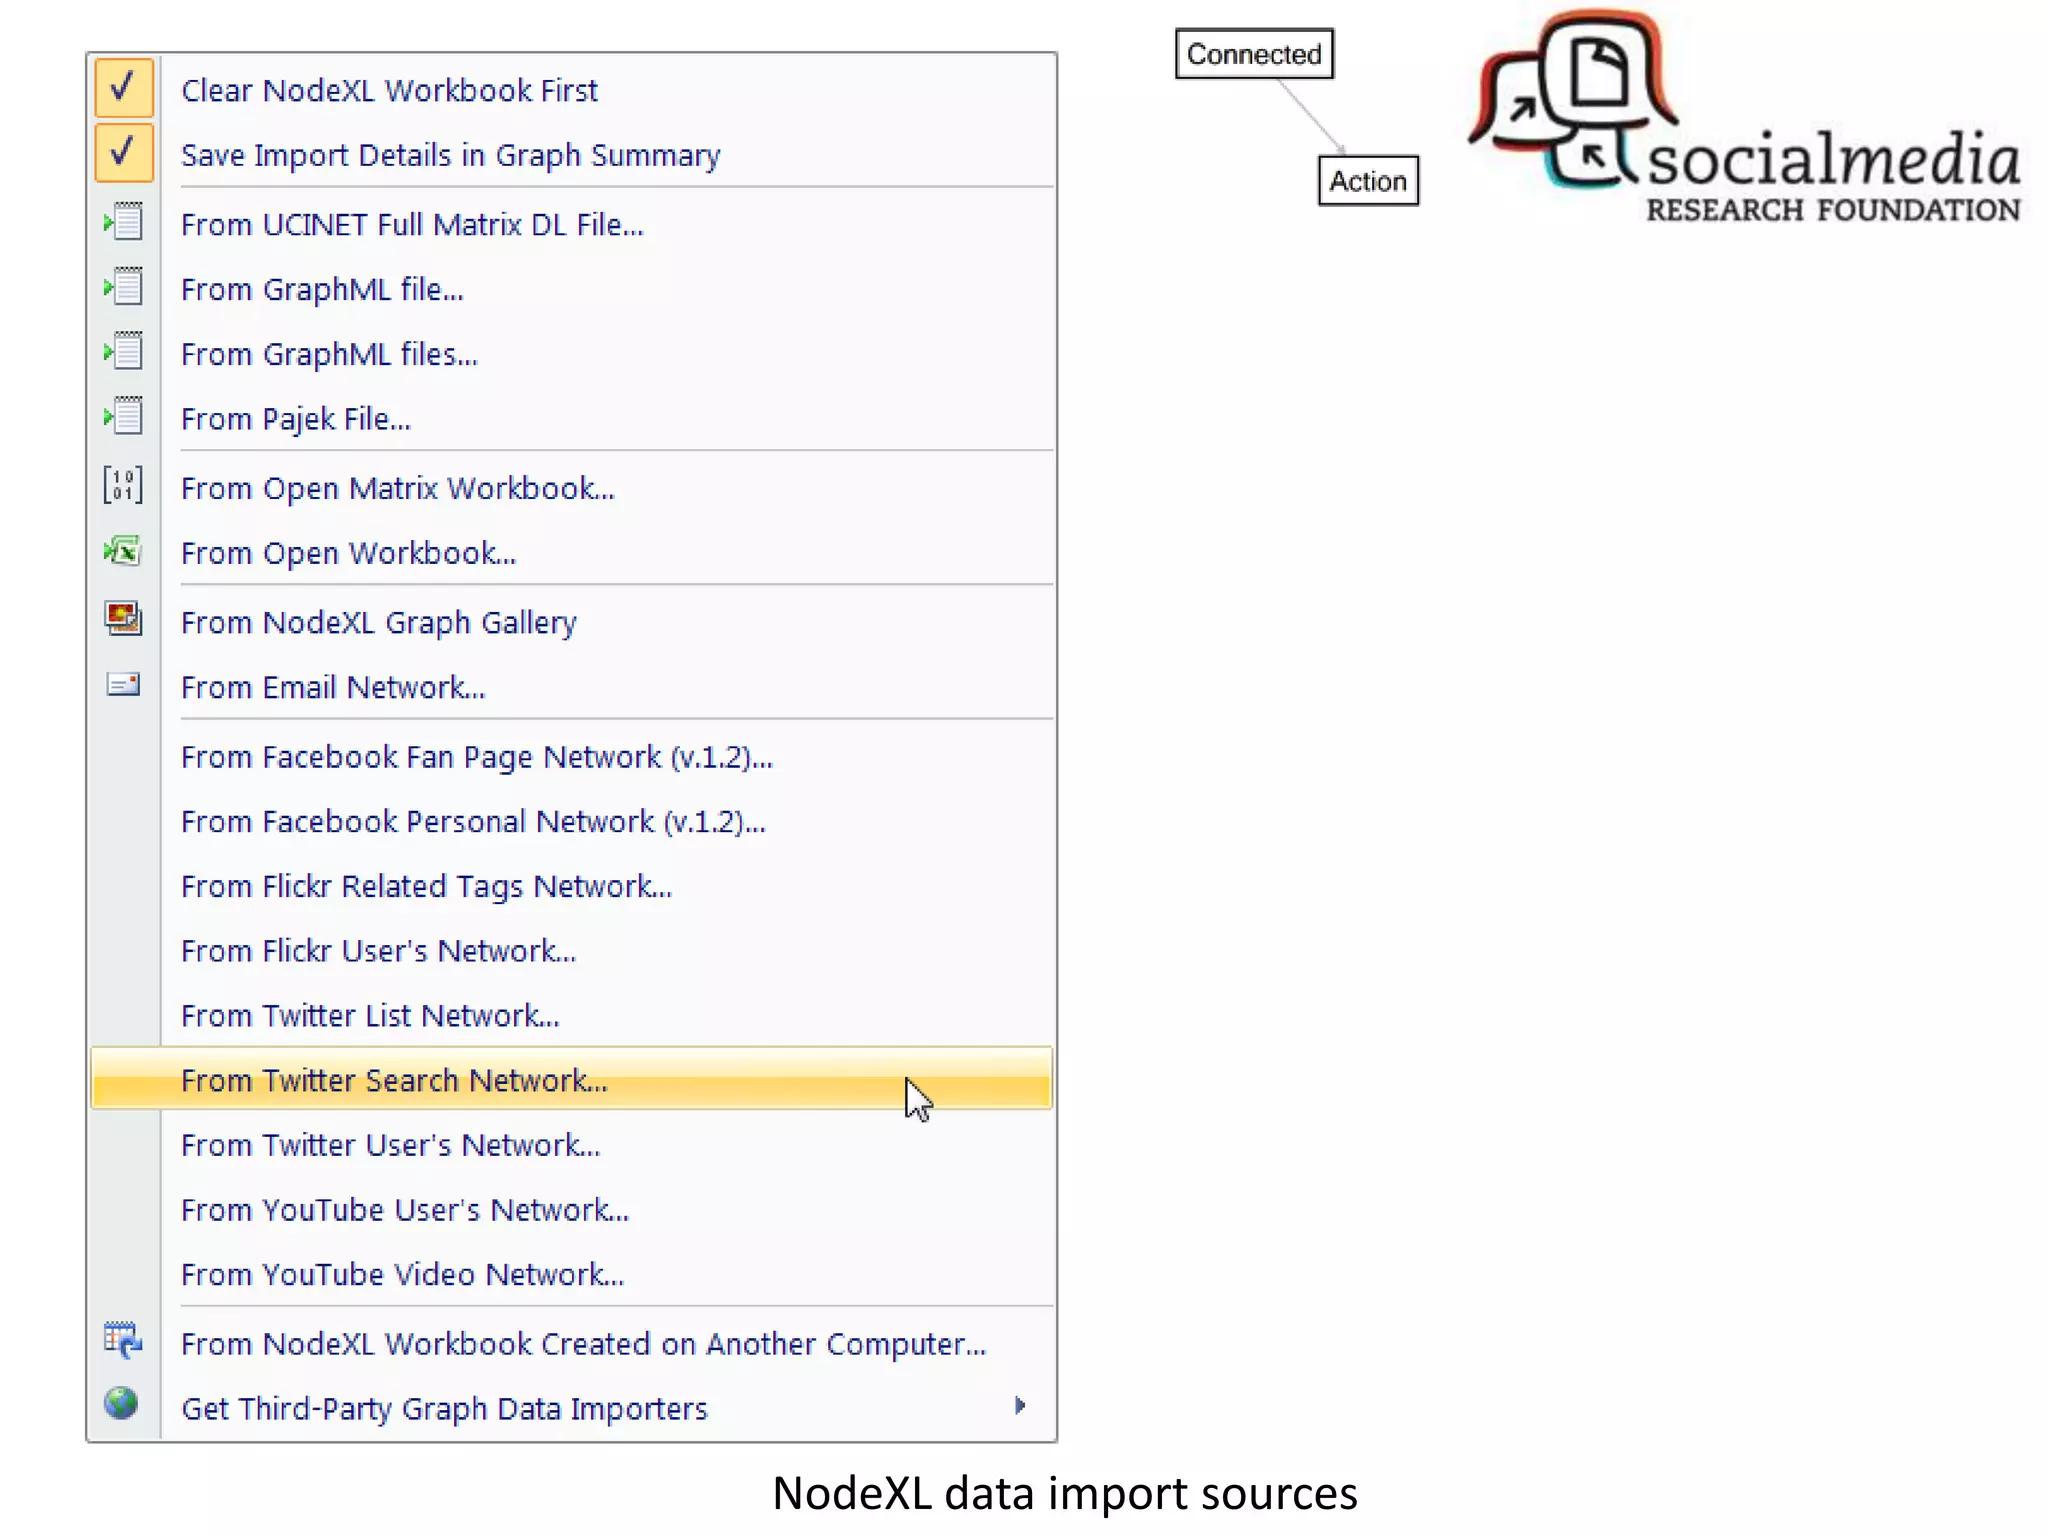2048x1536 pixels.
Task: Import From YouTube Video Network...
Action: click(x=402, y=1275)
